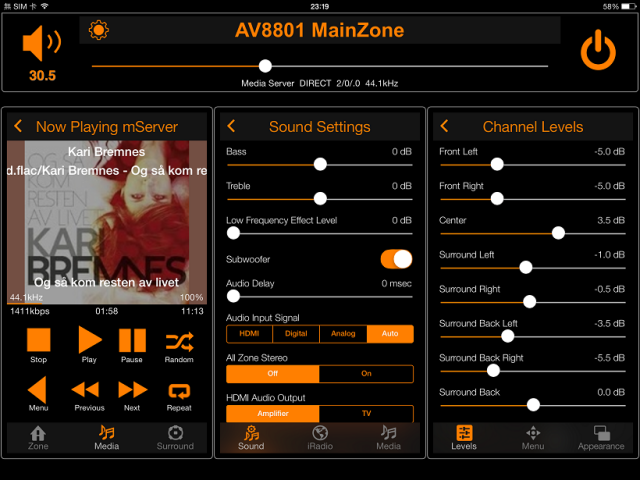
Task: Set All Zone Stereo to On
Action: tap(366, 374)
